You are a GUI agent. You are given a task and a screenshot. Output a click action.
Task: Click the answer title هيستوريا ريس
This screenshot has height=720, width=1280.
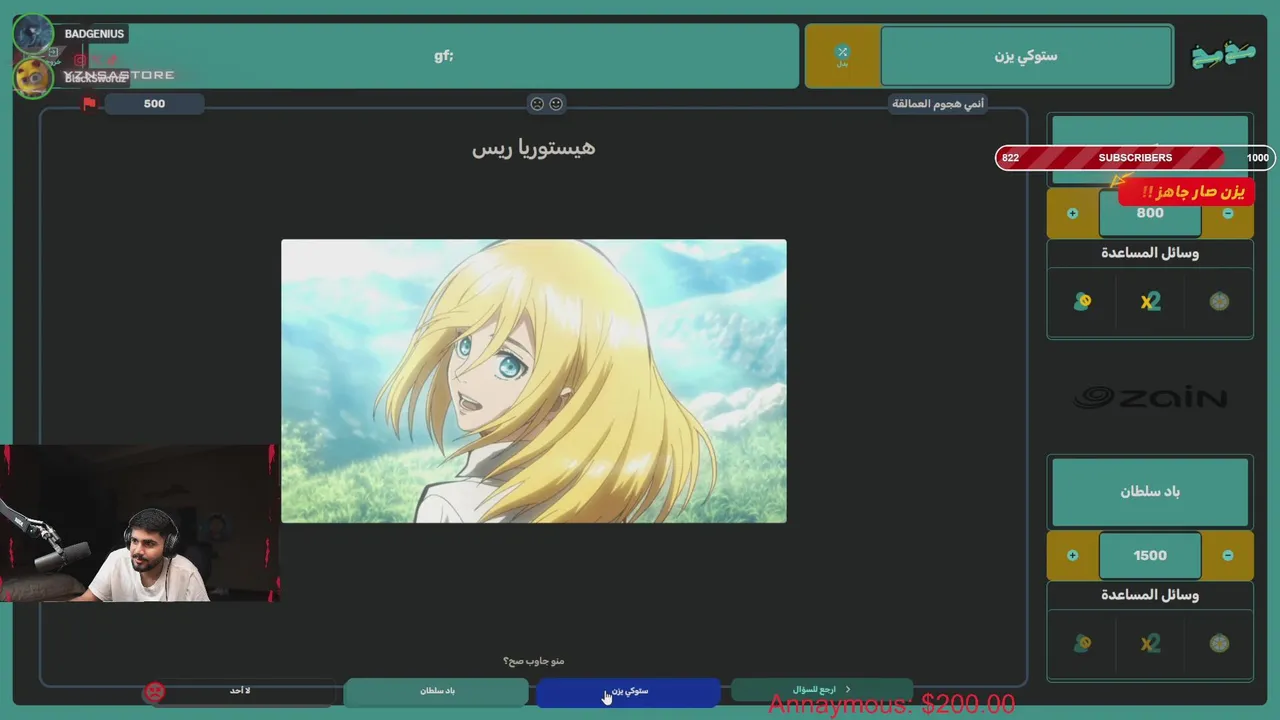click(x=533, y=148)
